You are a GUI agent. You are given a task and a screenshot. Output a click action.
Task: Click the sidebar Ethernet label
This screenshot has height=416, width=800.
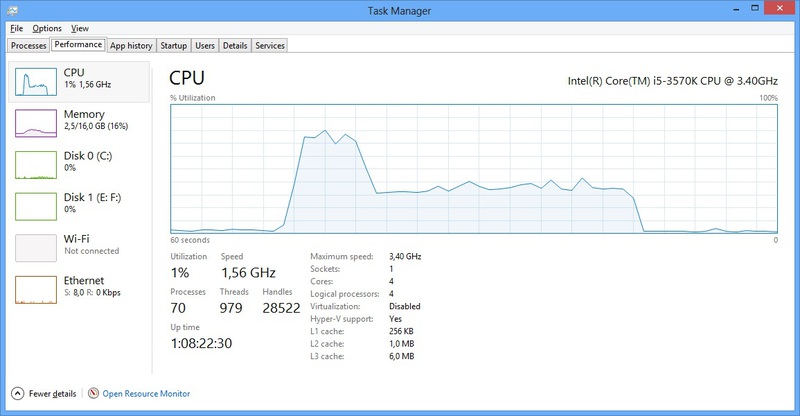click(x=84, y=280)
